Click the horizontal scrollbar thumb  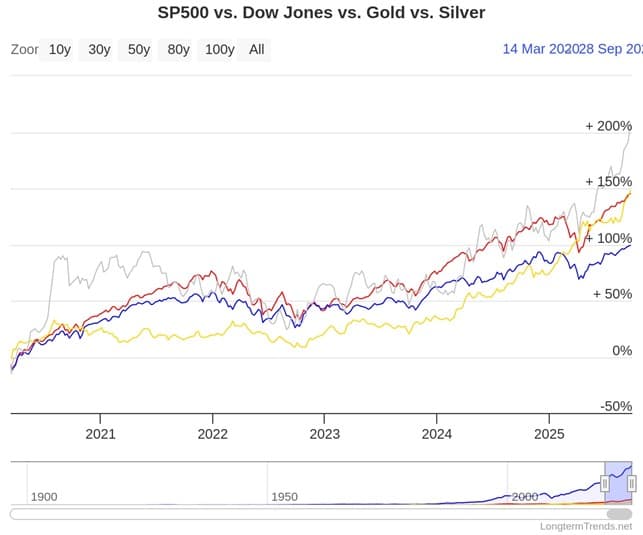pos(619,514)
